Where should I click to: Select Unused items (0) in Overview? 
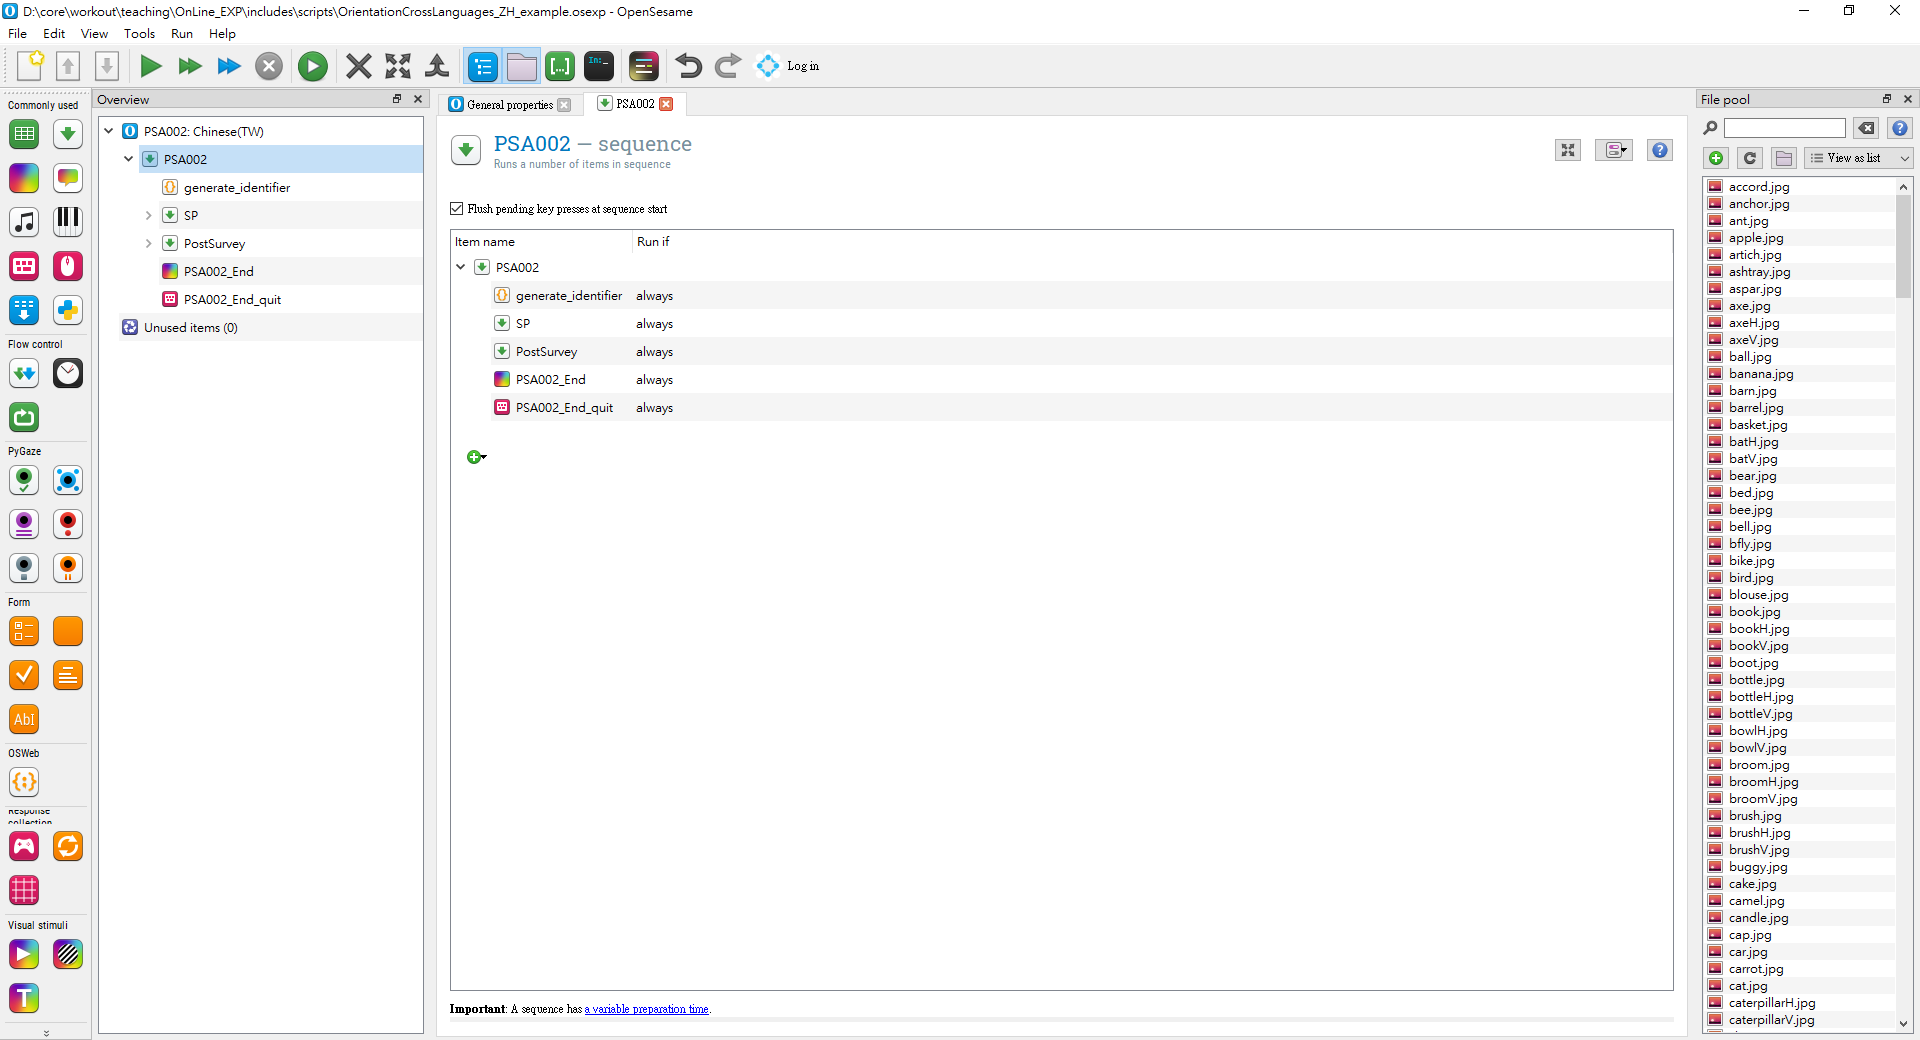pos(190,327)
